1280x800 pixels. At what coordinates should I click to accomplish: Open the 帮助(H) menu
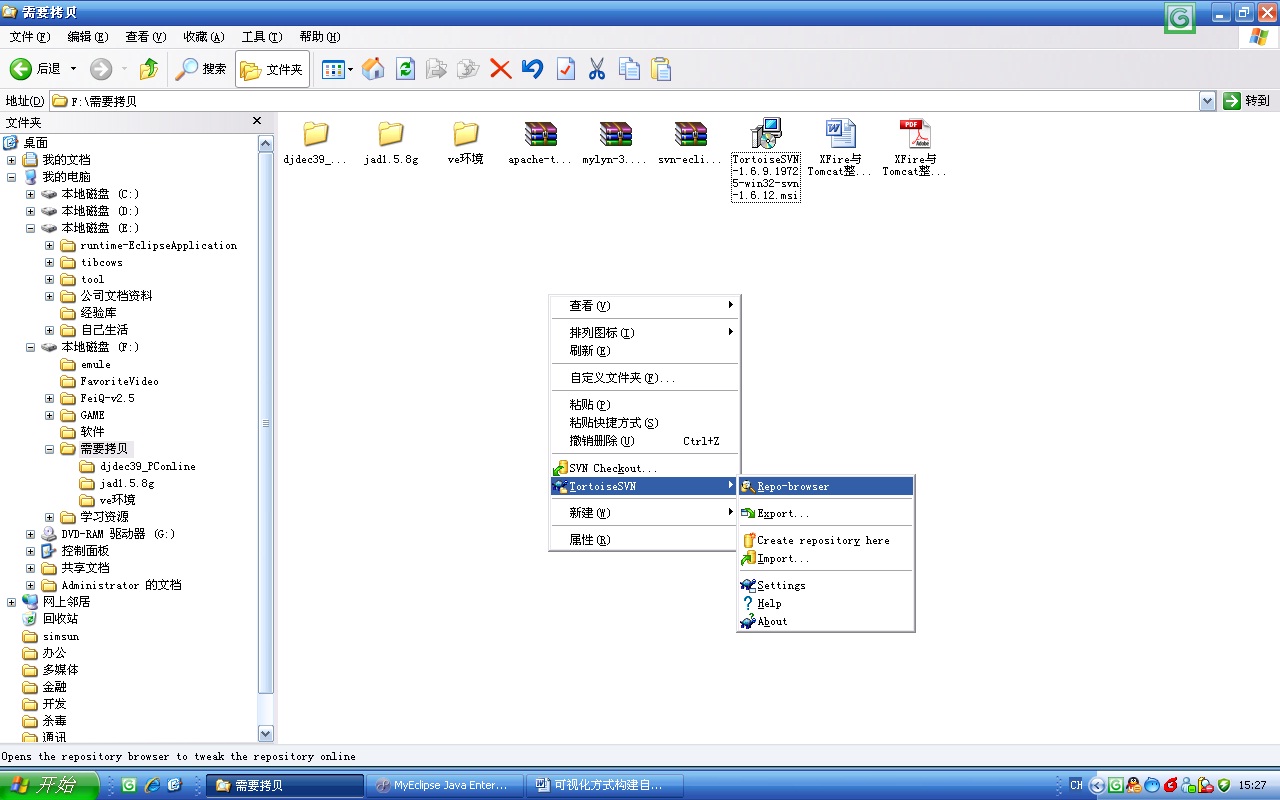(x=320, y=37)
